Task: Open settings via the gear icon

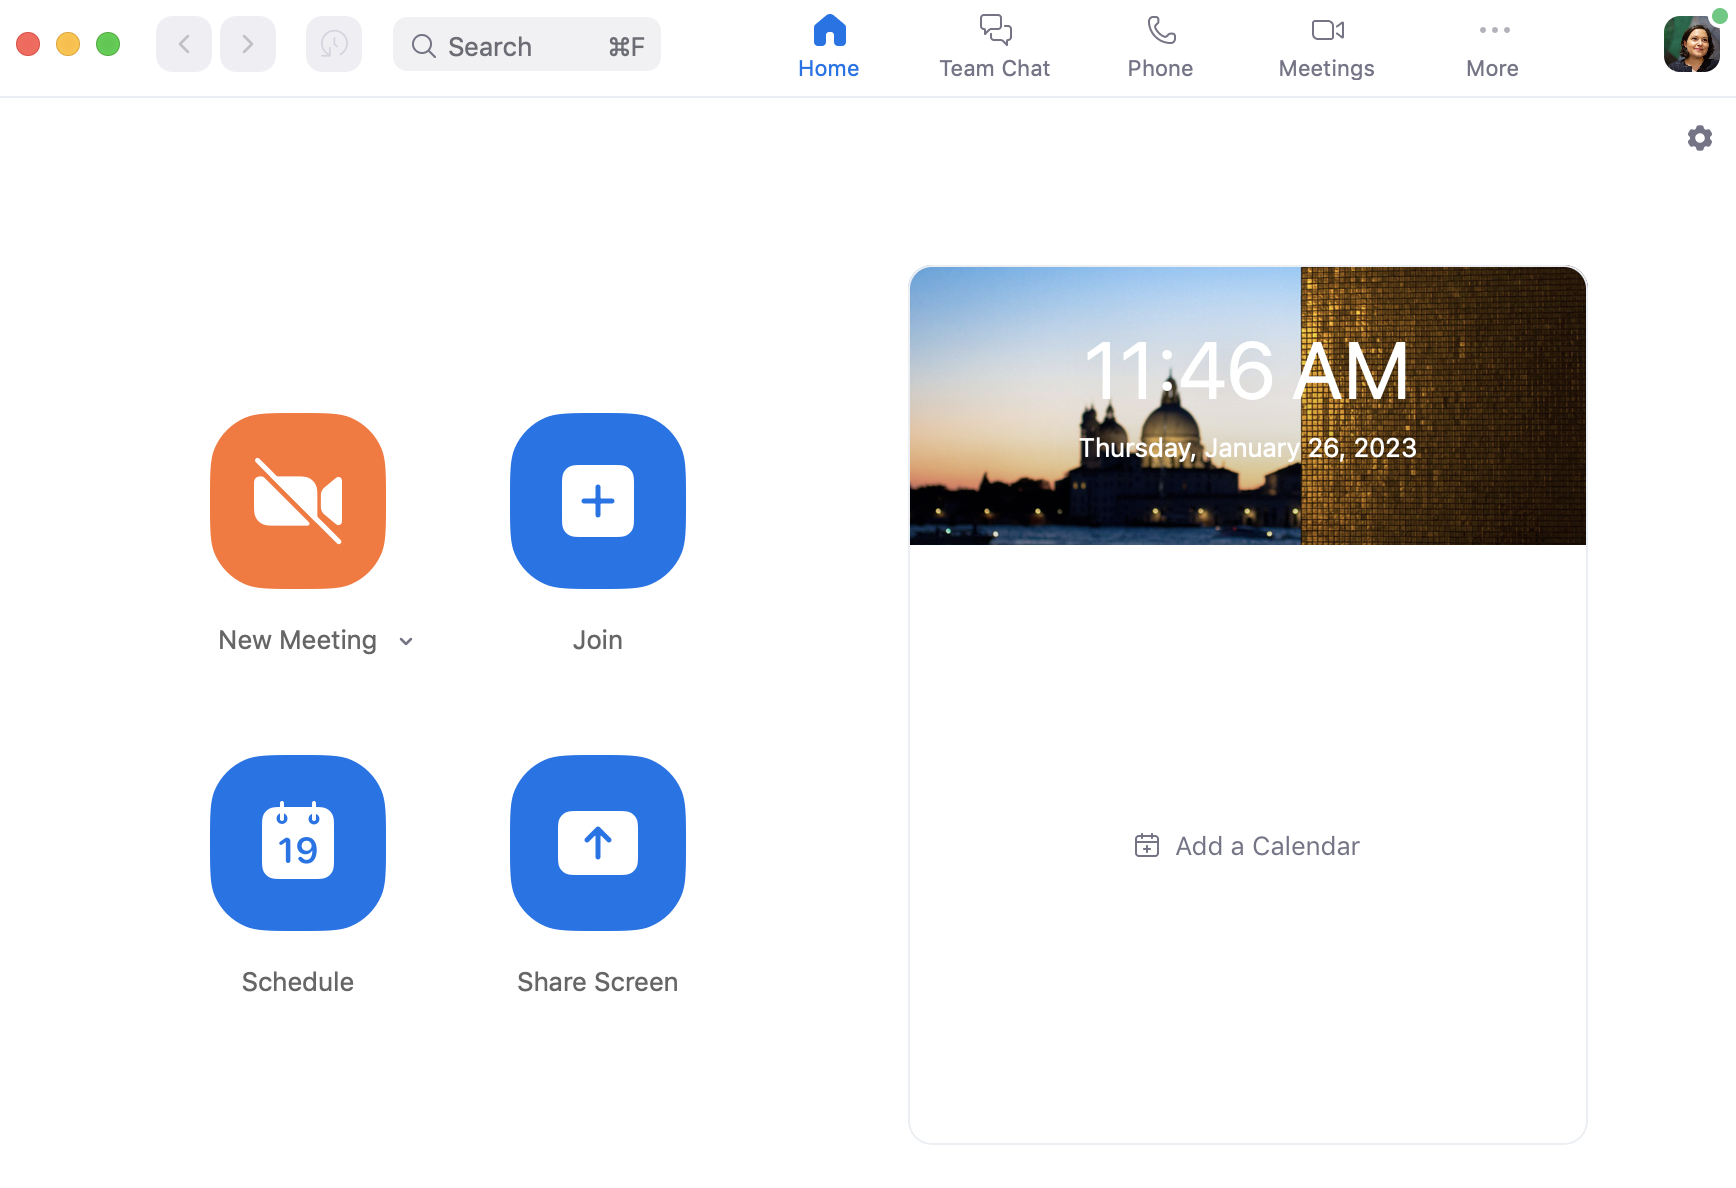Action: (1700, 138)
